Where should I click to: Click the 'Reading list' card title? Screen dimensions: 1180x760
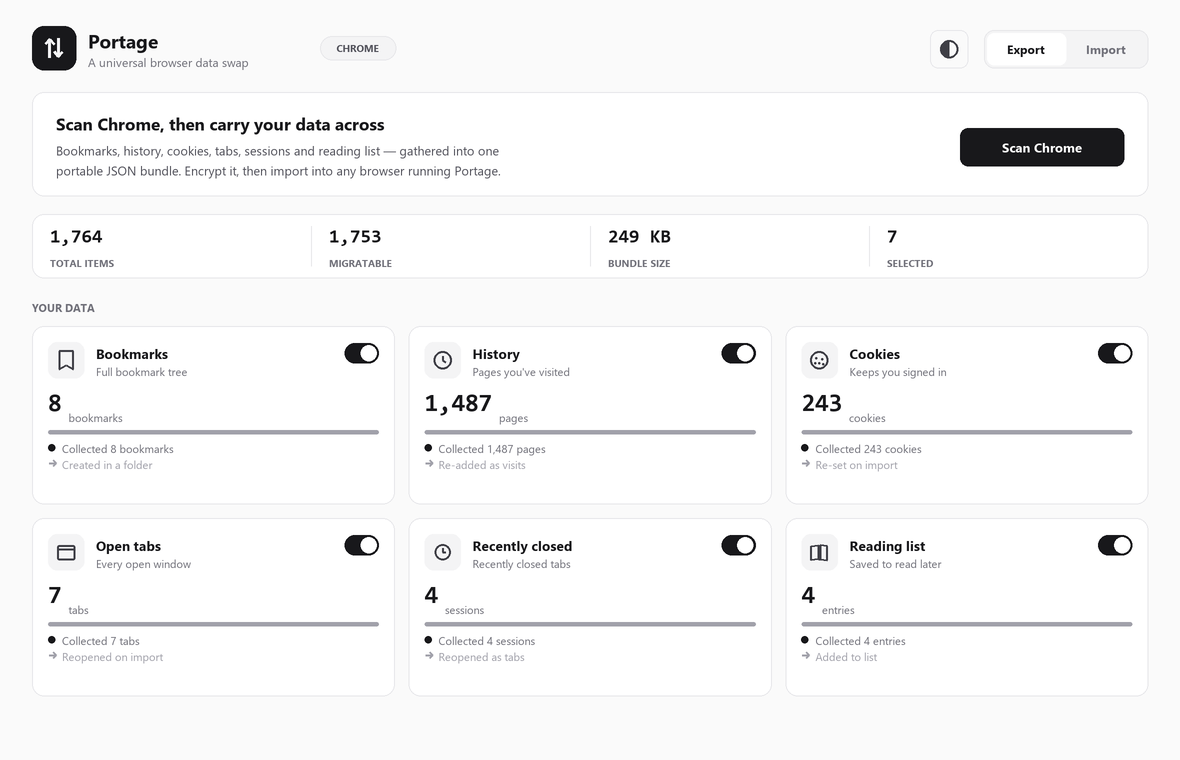pos(887,546)
